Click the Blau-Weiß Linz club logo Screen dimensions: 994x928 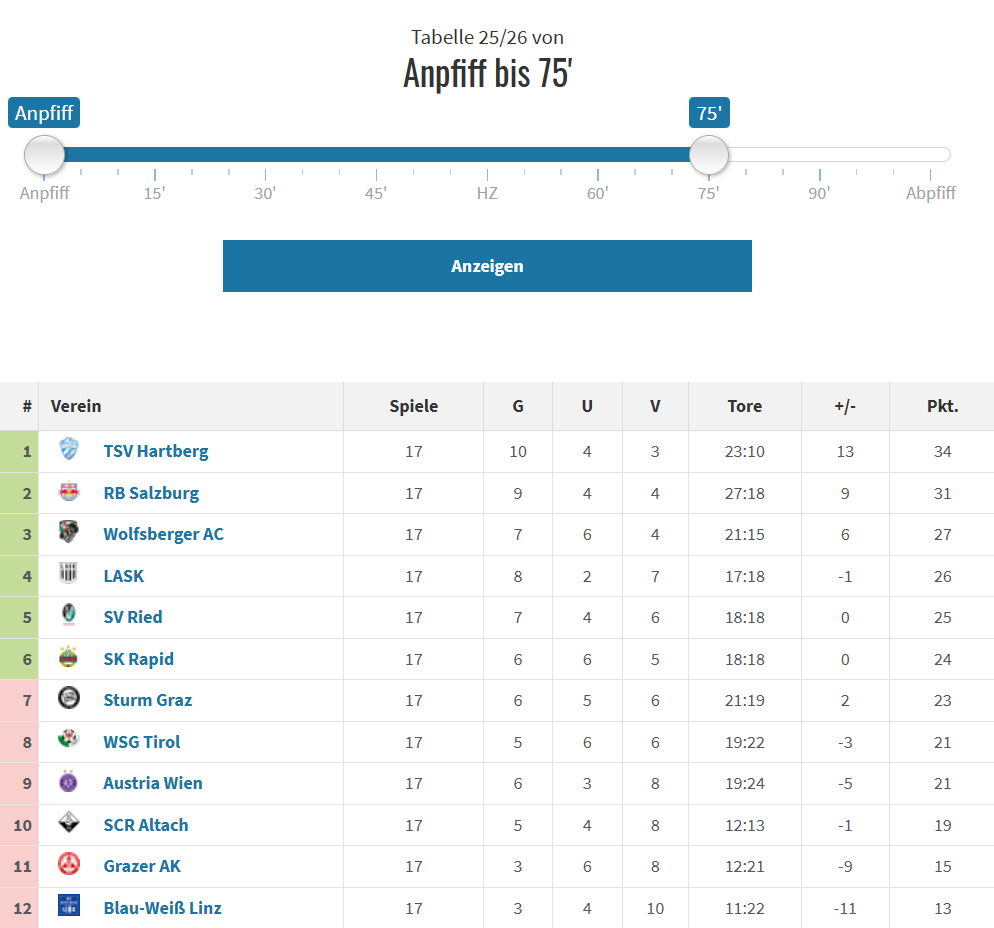tap(69, 907)
